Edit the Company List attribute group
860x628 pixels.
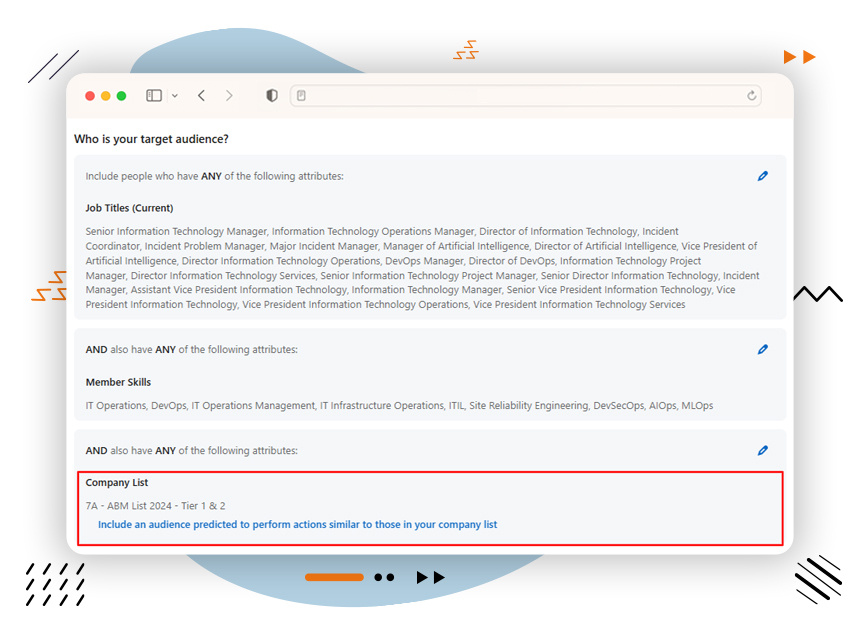[763, 450]
